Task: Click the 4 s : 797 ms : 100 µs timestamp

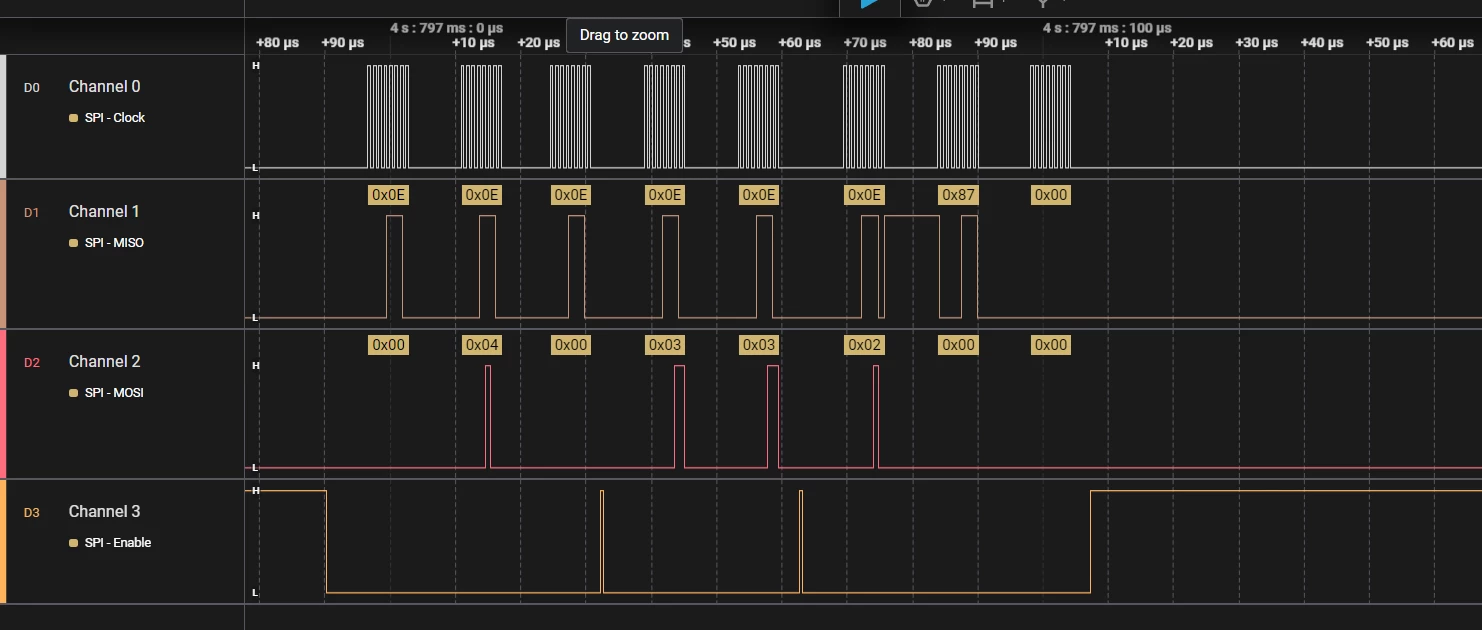Action: point(1107,28)
